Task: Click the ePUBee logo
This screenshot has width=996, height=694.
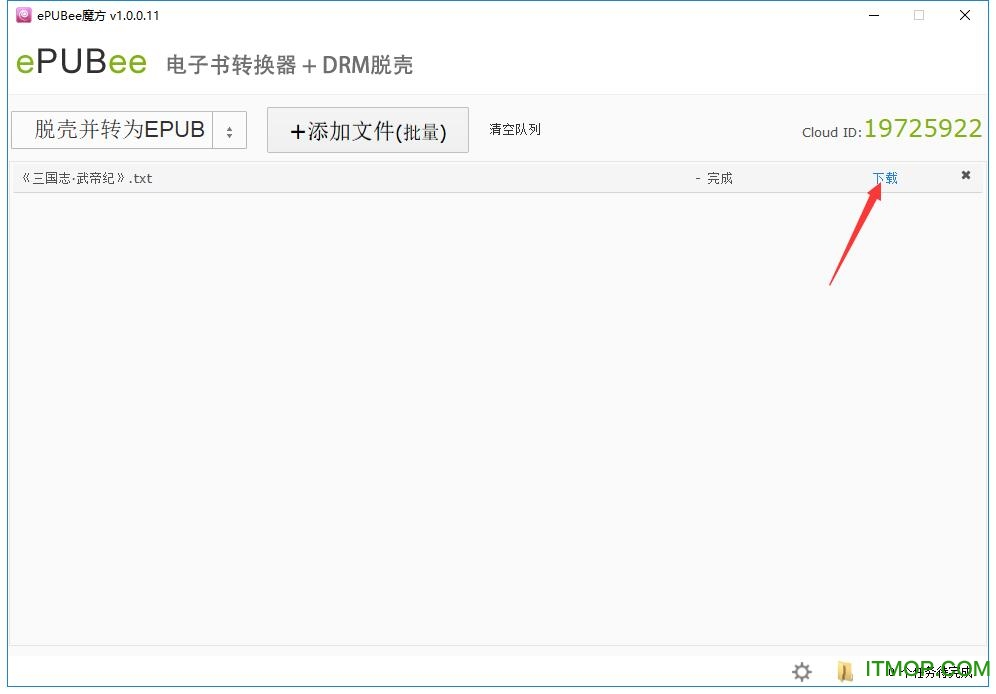Action: (81, 62)
